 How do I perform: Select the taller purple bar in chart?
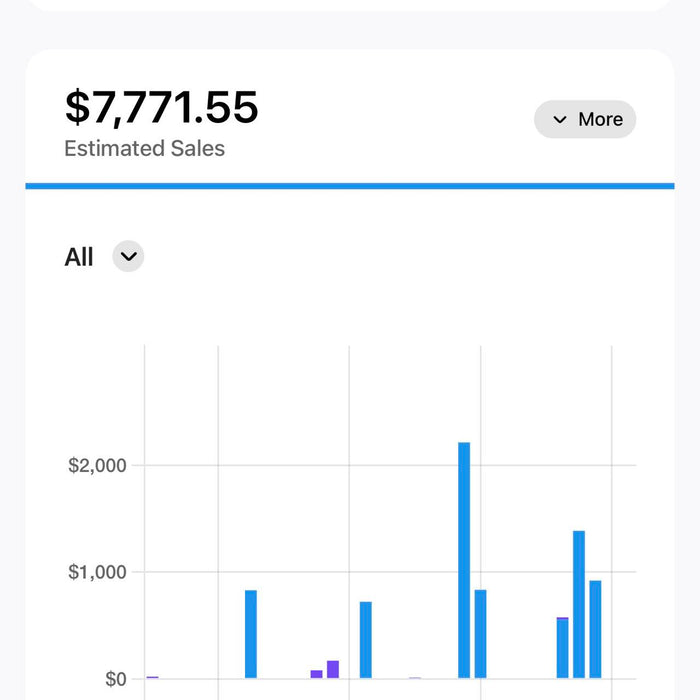point(333,669)
